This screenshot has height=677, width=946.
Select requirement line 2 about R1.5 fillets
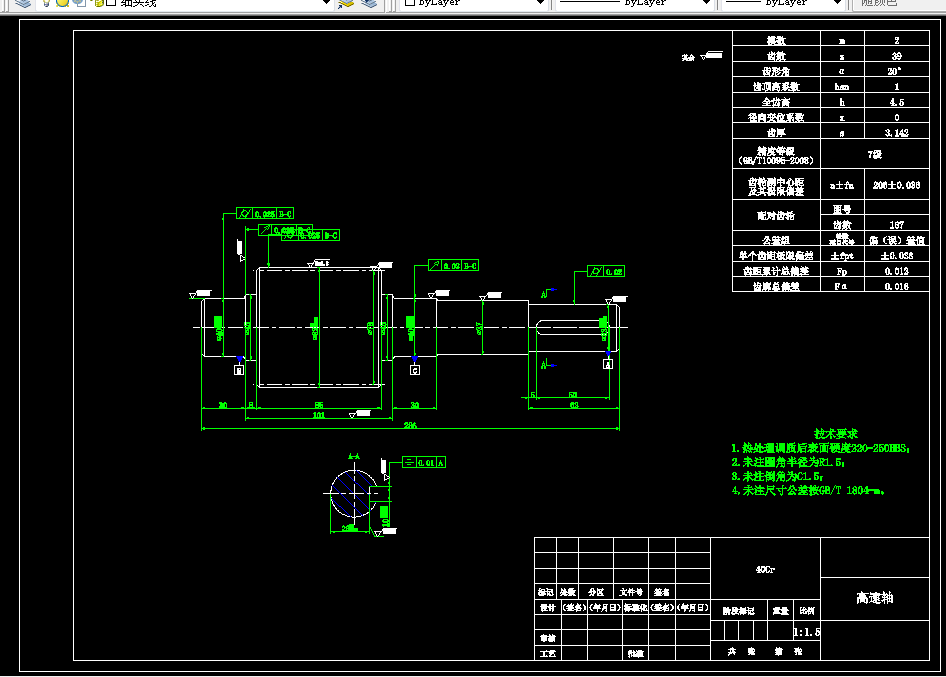pos(788,462)
